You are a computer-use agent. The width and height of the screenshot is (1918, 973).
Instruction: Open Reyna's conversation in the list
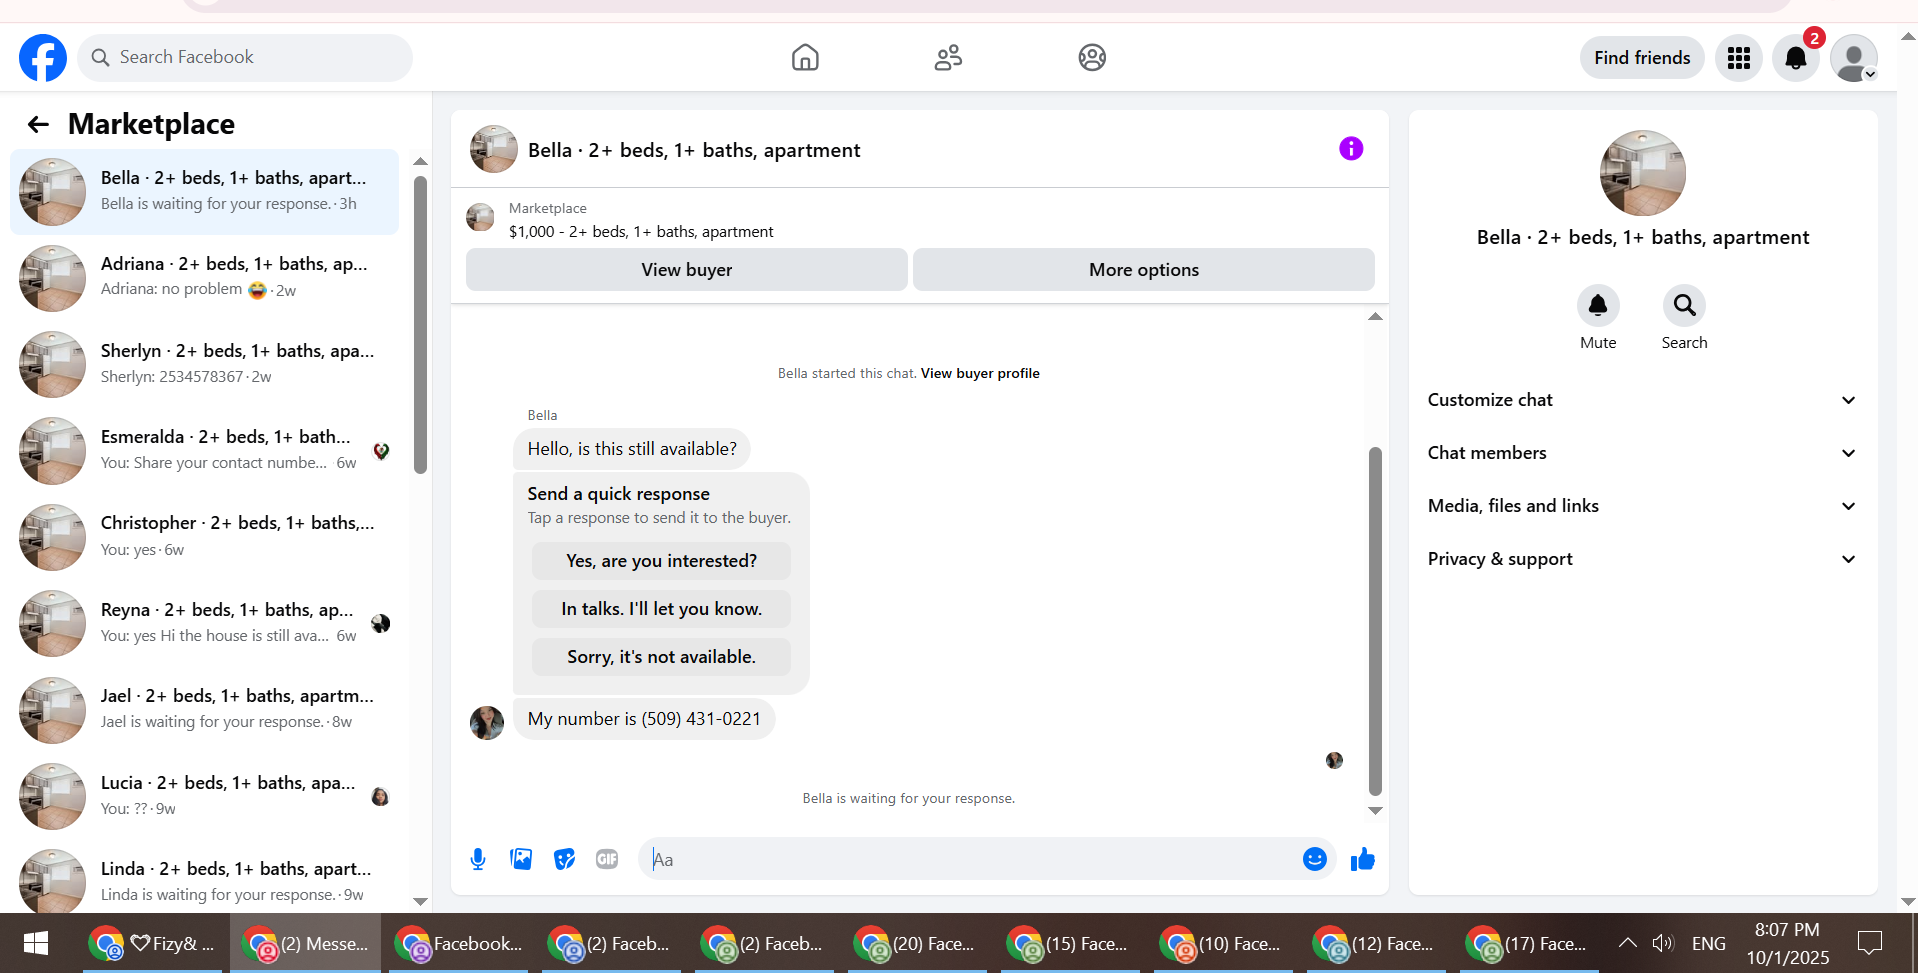[204, 624]
